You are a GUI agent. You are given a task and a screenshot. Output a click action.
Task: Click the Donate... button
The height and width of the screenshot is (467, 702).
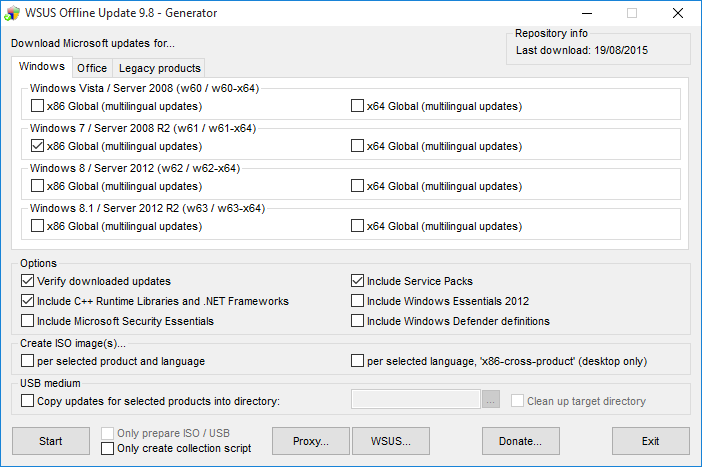[521, 441]
